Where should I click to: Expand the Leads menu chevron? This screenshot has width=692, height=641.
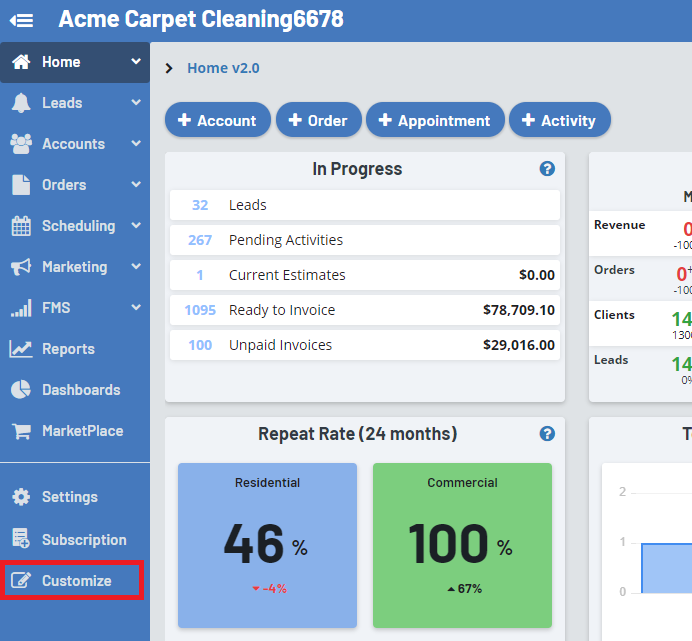[136, 102]
